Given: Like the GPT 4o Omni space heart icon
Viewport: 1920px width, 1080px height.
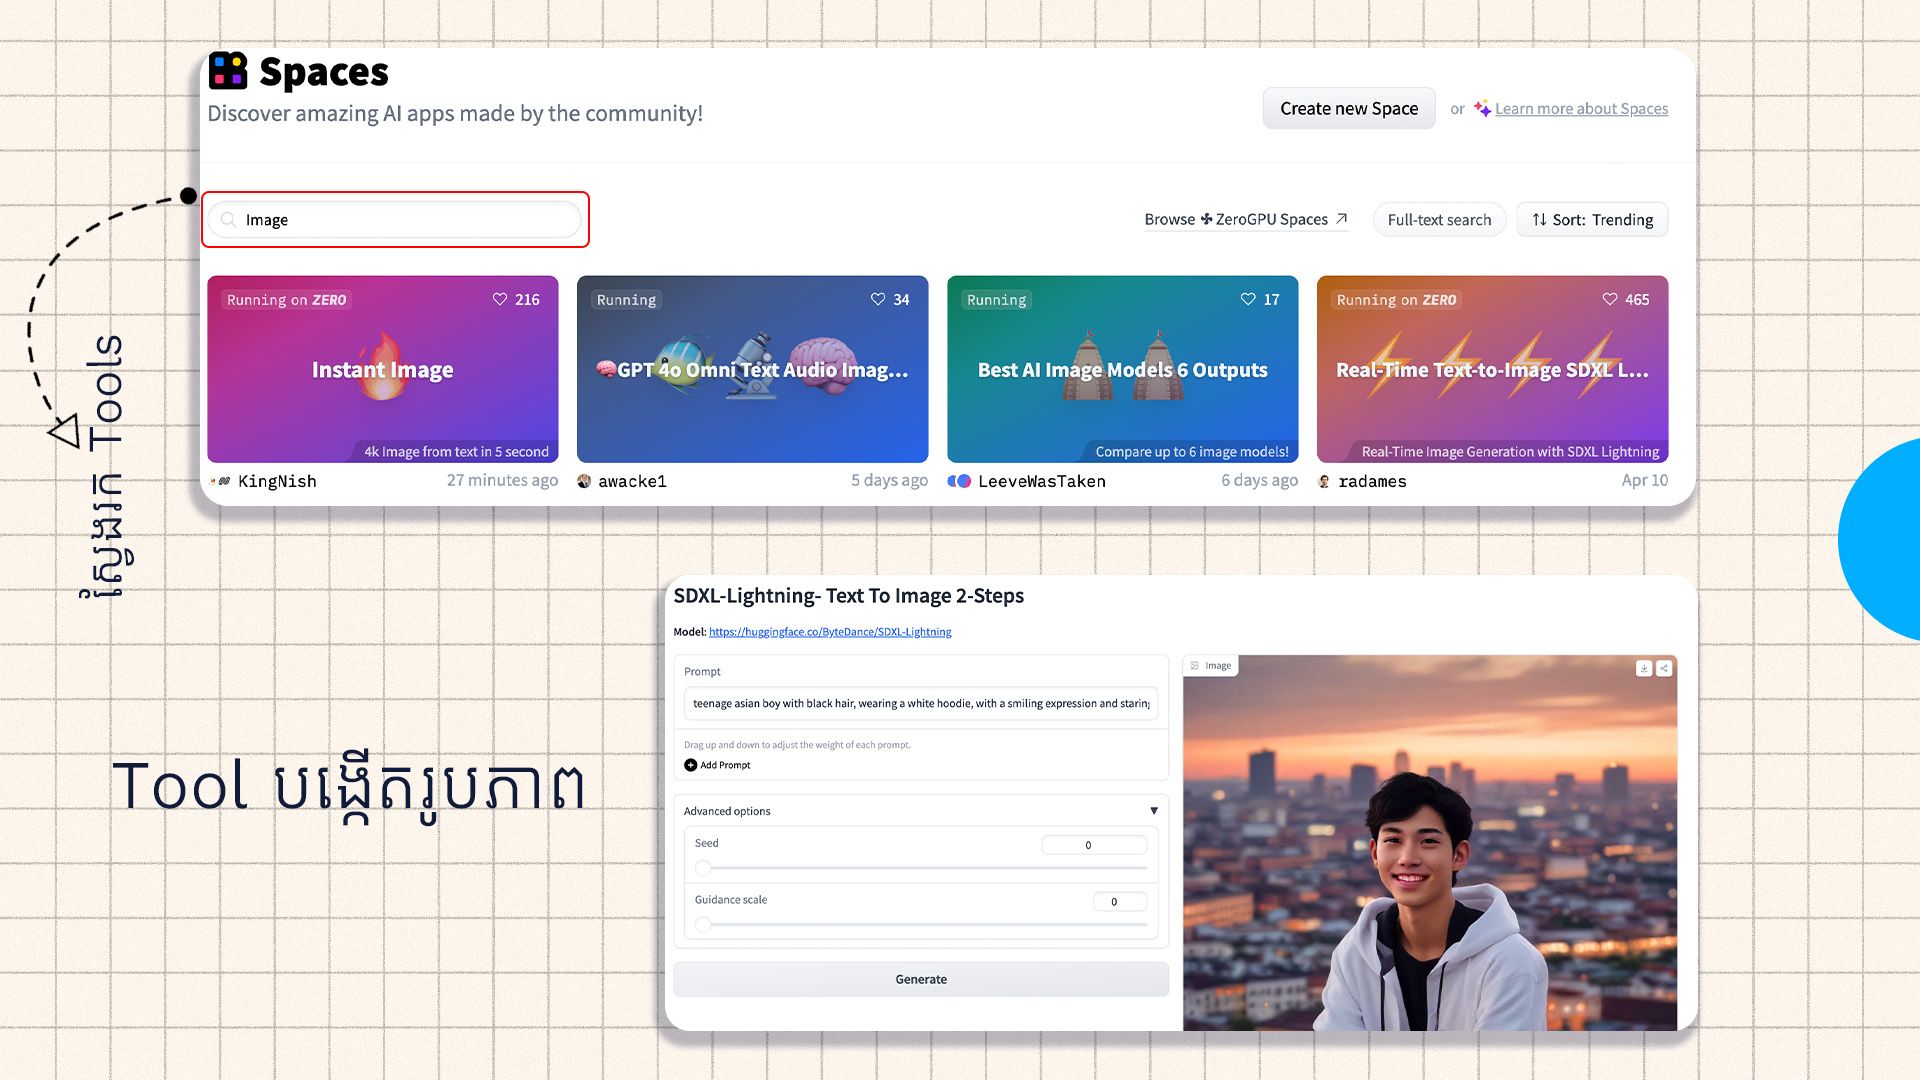Looking at the screenshot, I should click(878, 299).
